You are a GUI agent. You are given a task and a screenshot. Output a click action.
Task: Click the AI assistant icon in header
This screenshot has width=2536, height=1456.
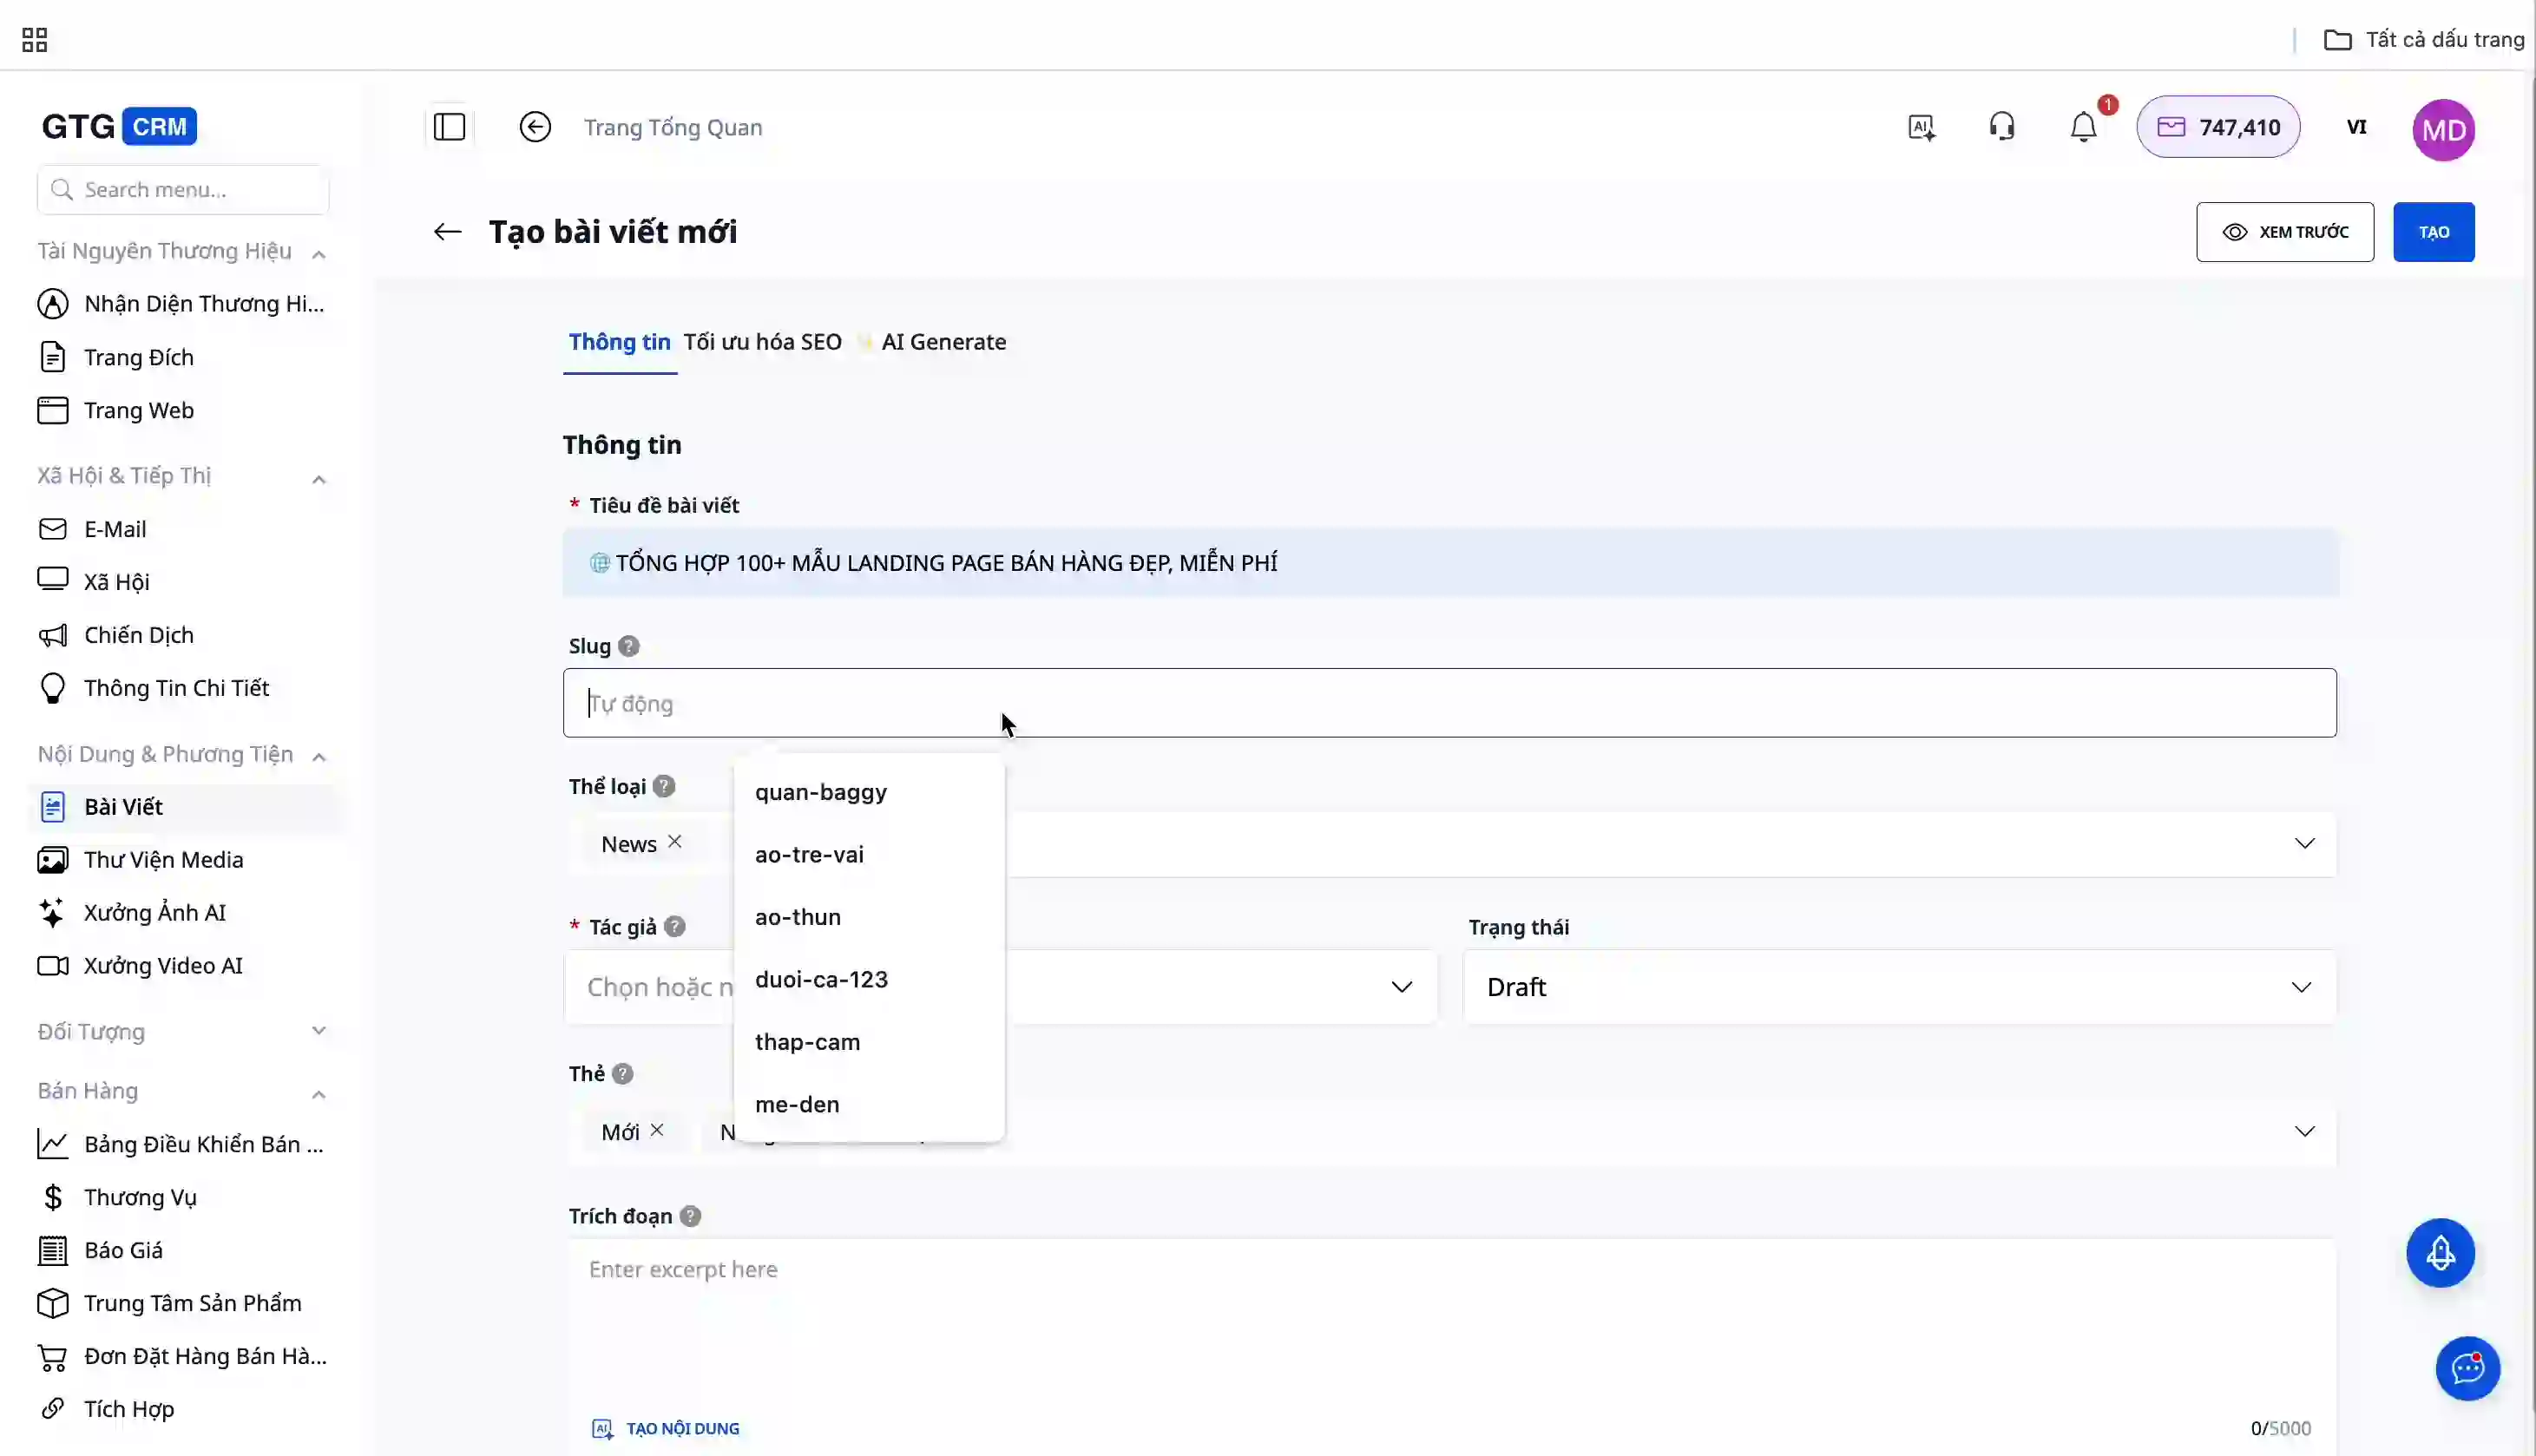(x=1921, y=127)
